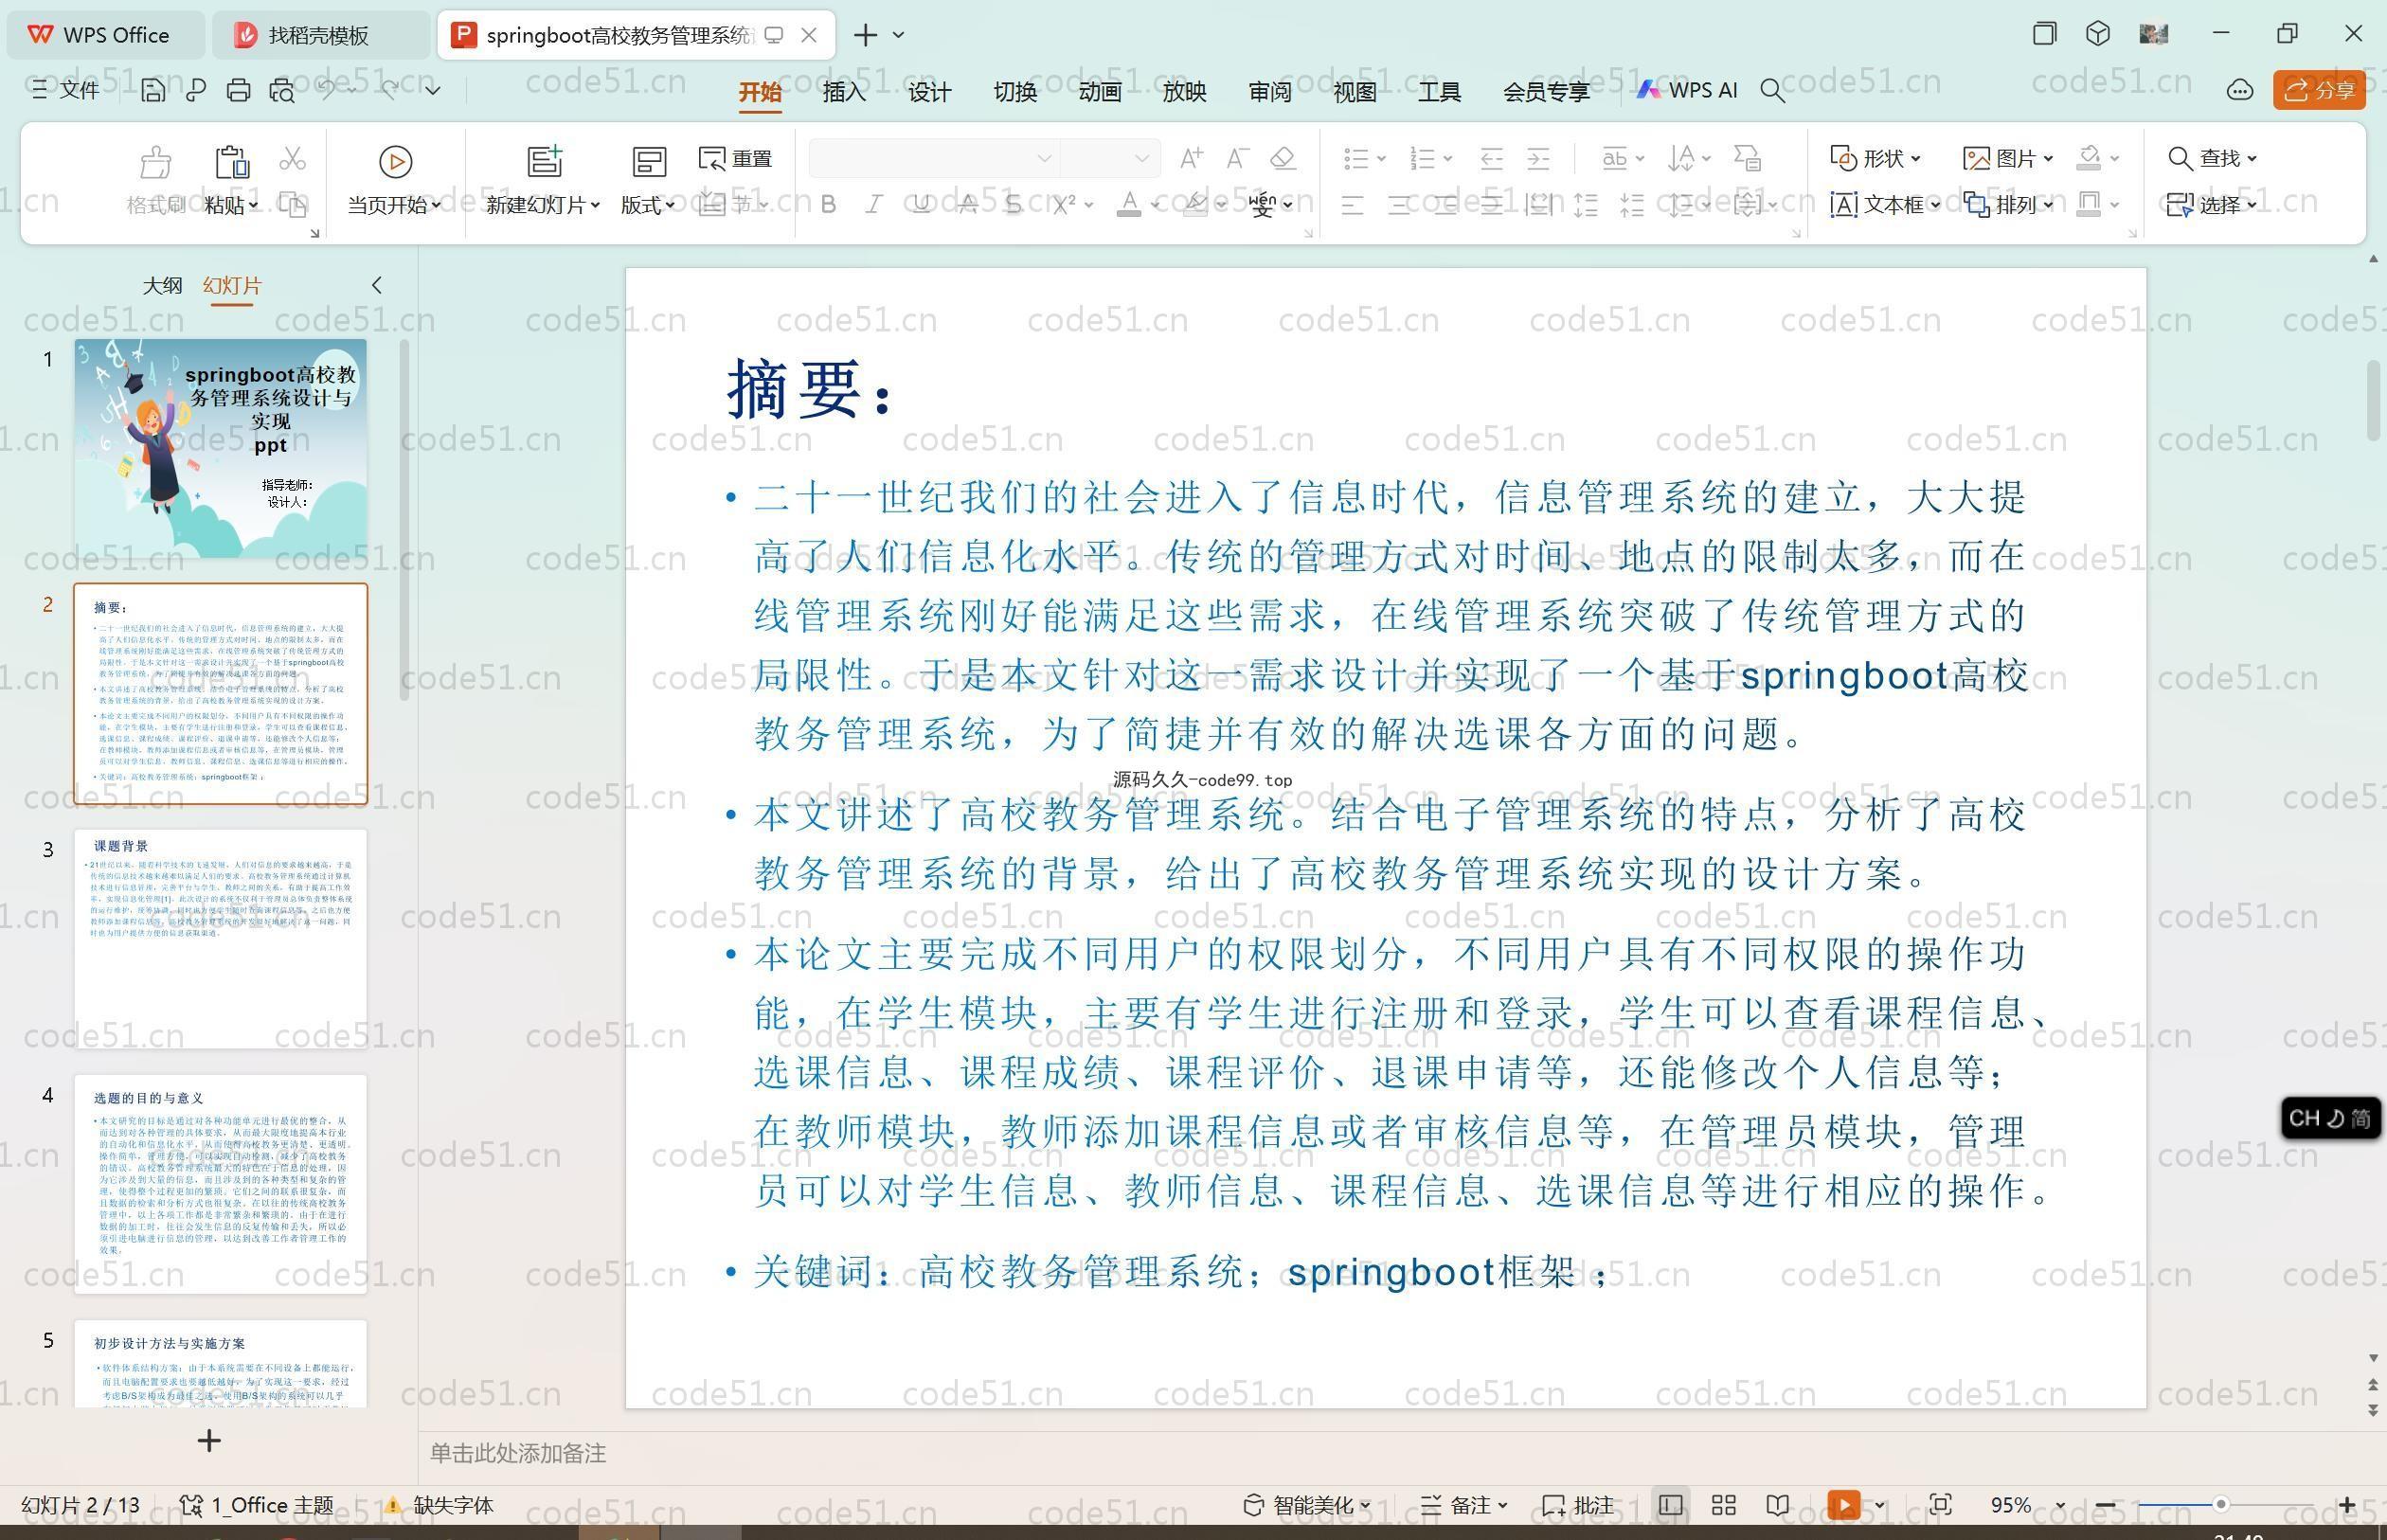Click the Share (分享) button

(x=2319, y=90)
